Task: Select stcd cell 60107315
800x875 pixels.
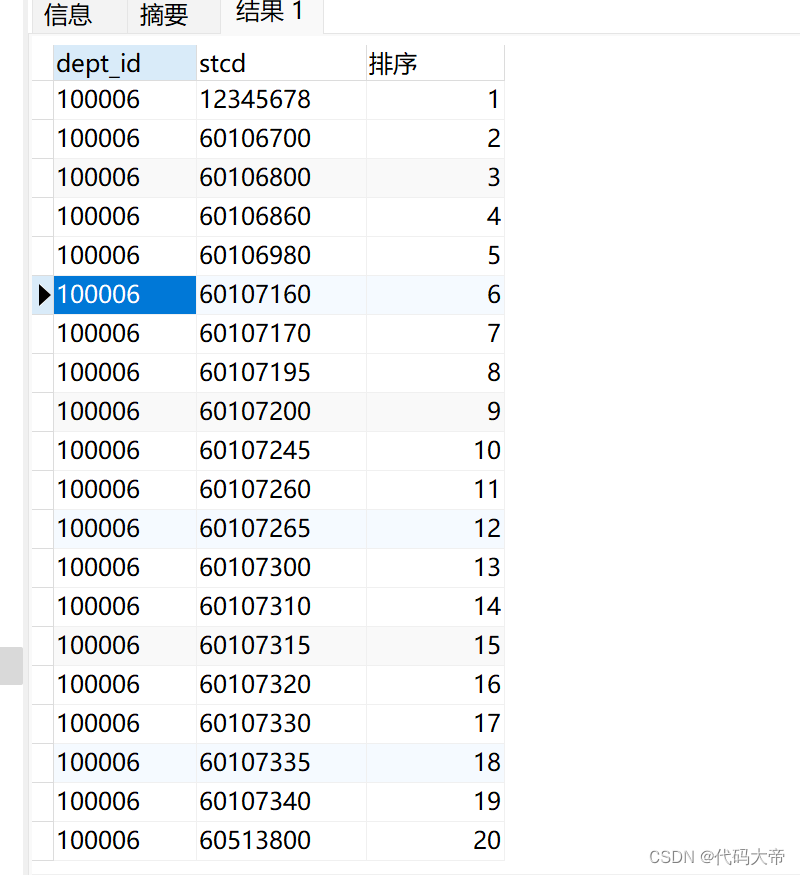Action: (x=281, y=646)
